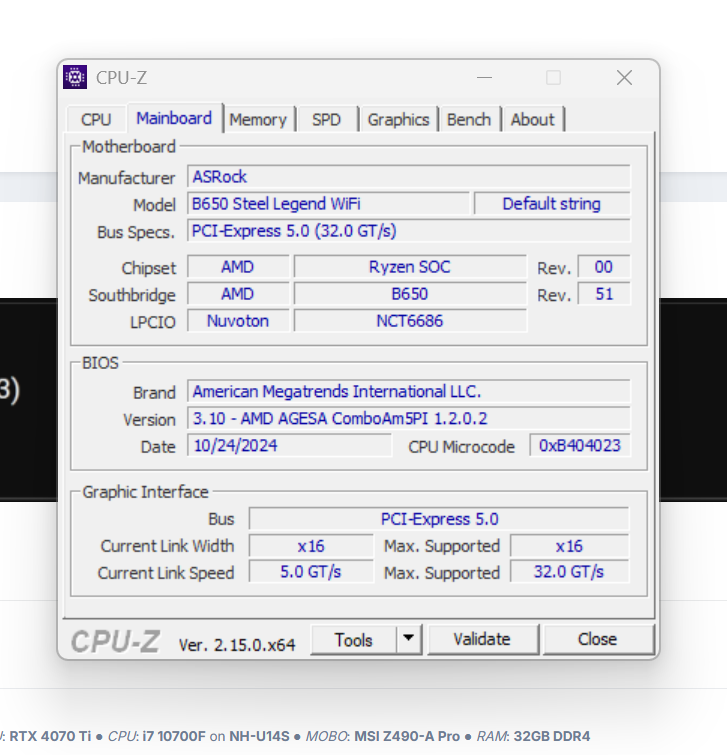Click Max. Supported speed 32.0 GT/s

click(569, 572)
